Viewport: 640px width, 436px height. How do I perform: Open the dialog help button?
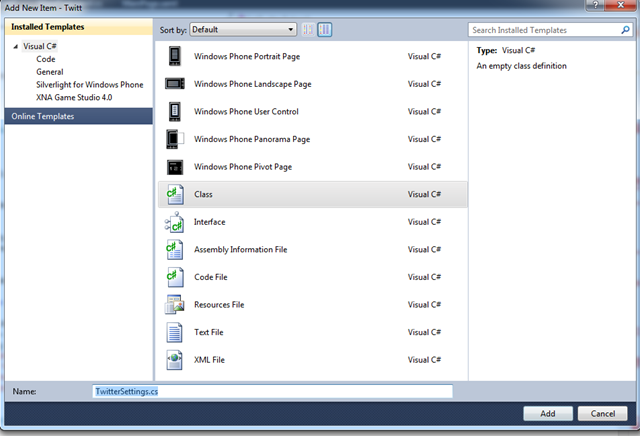[595, 5]
